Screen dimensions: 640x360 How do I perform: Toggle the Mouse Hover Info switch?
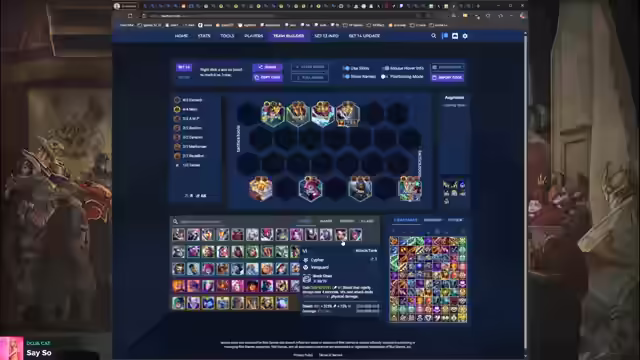click(384, 68)
